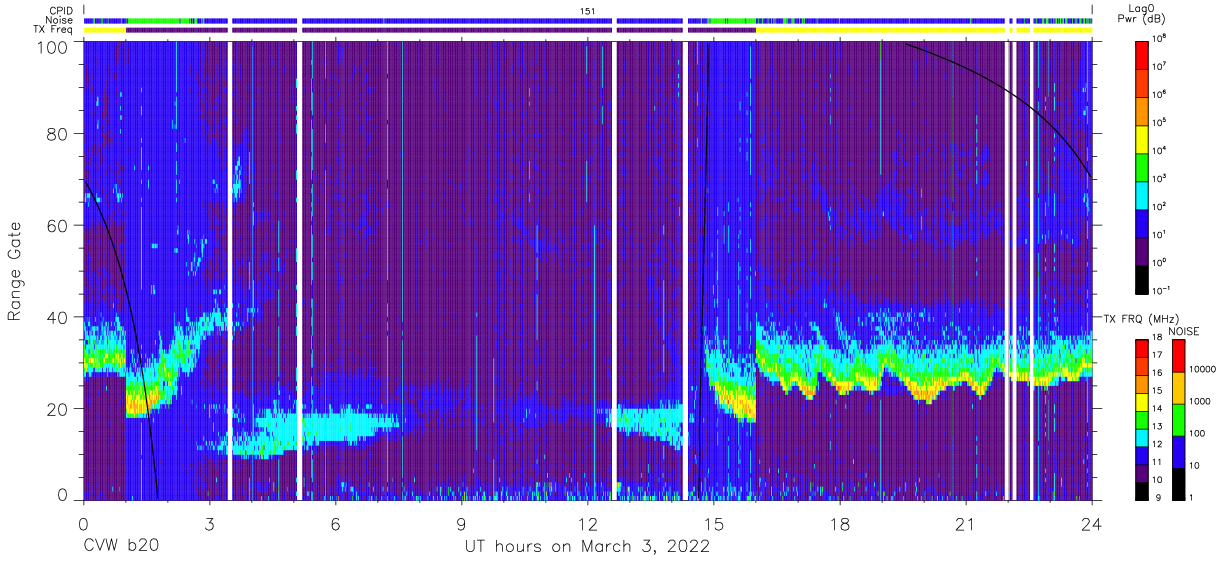Click the CVW b20 radar label
The height and width of the screenshot is (567, 1228).
point(121,546)
